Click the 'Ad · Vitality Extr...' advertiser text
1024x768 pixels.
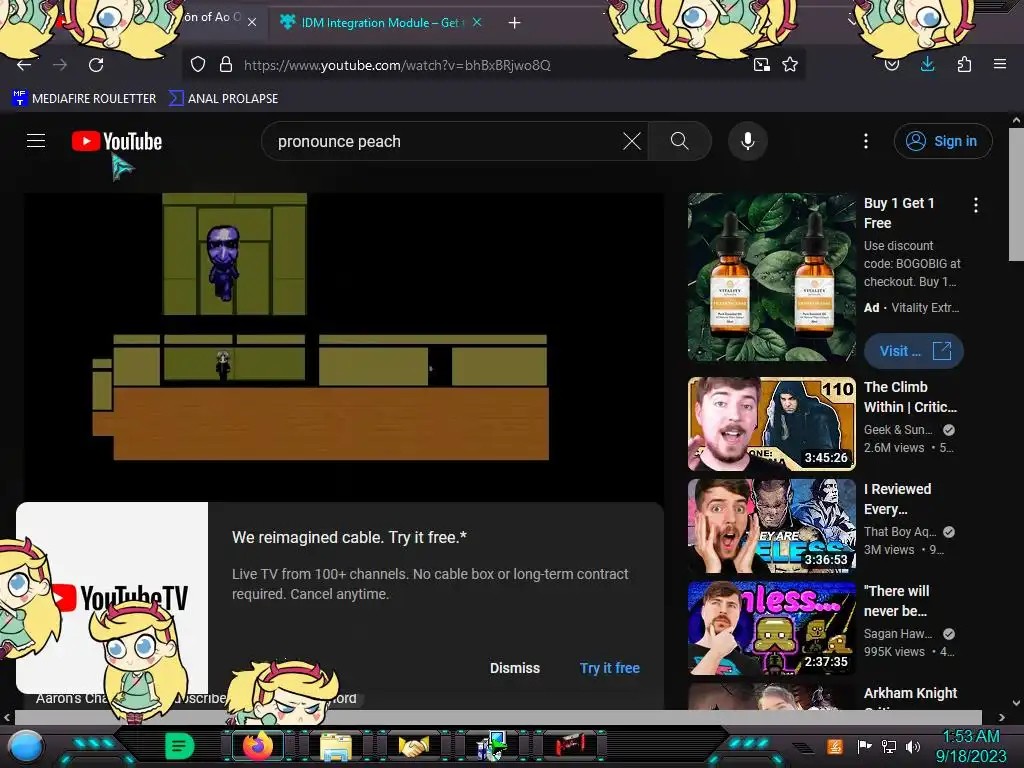[x=911, y=308]
